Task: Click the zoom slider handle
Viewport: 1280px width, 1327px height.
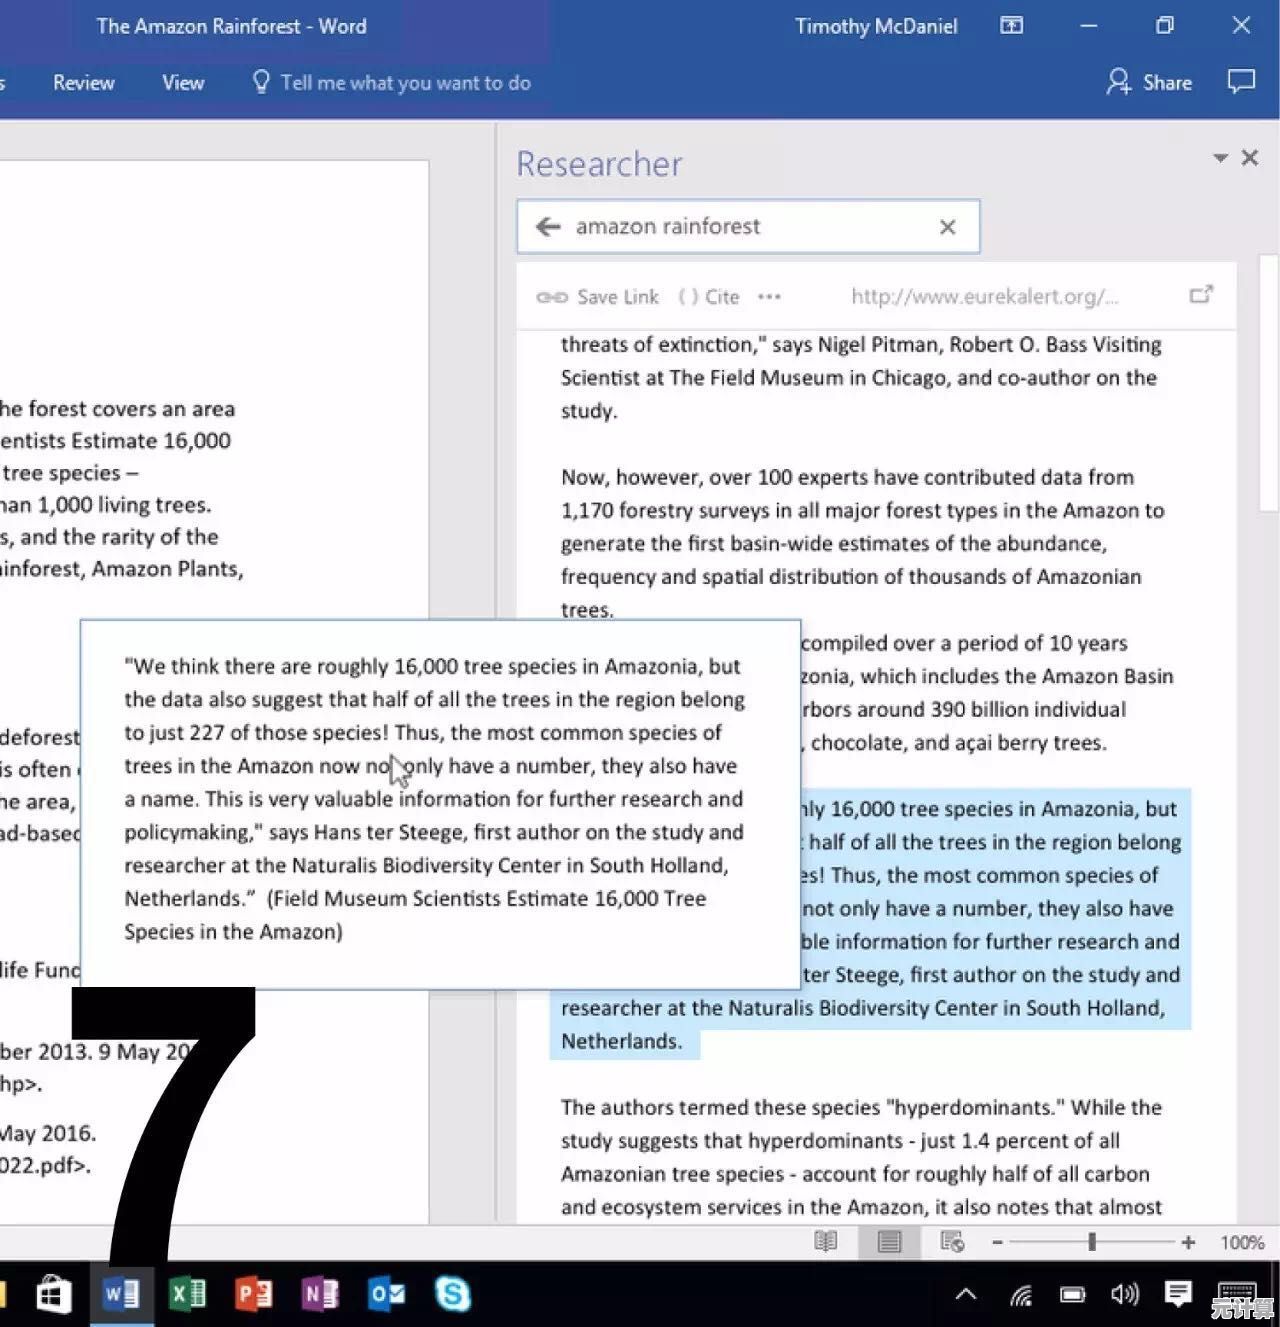Action: [1092, 1242]
